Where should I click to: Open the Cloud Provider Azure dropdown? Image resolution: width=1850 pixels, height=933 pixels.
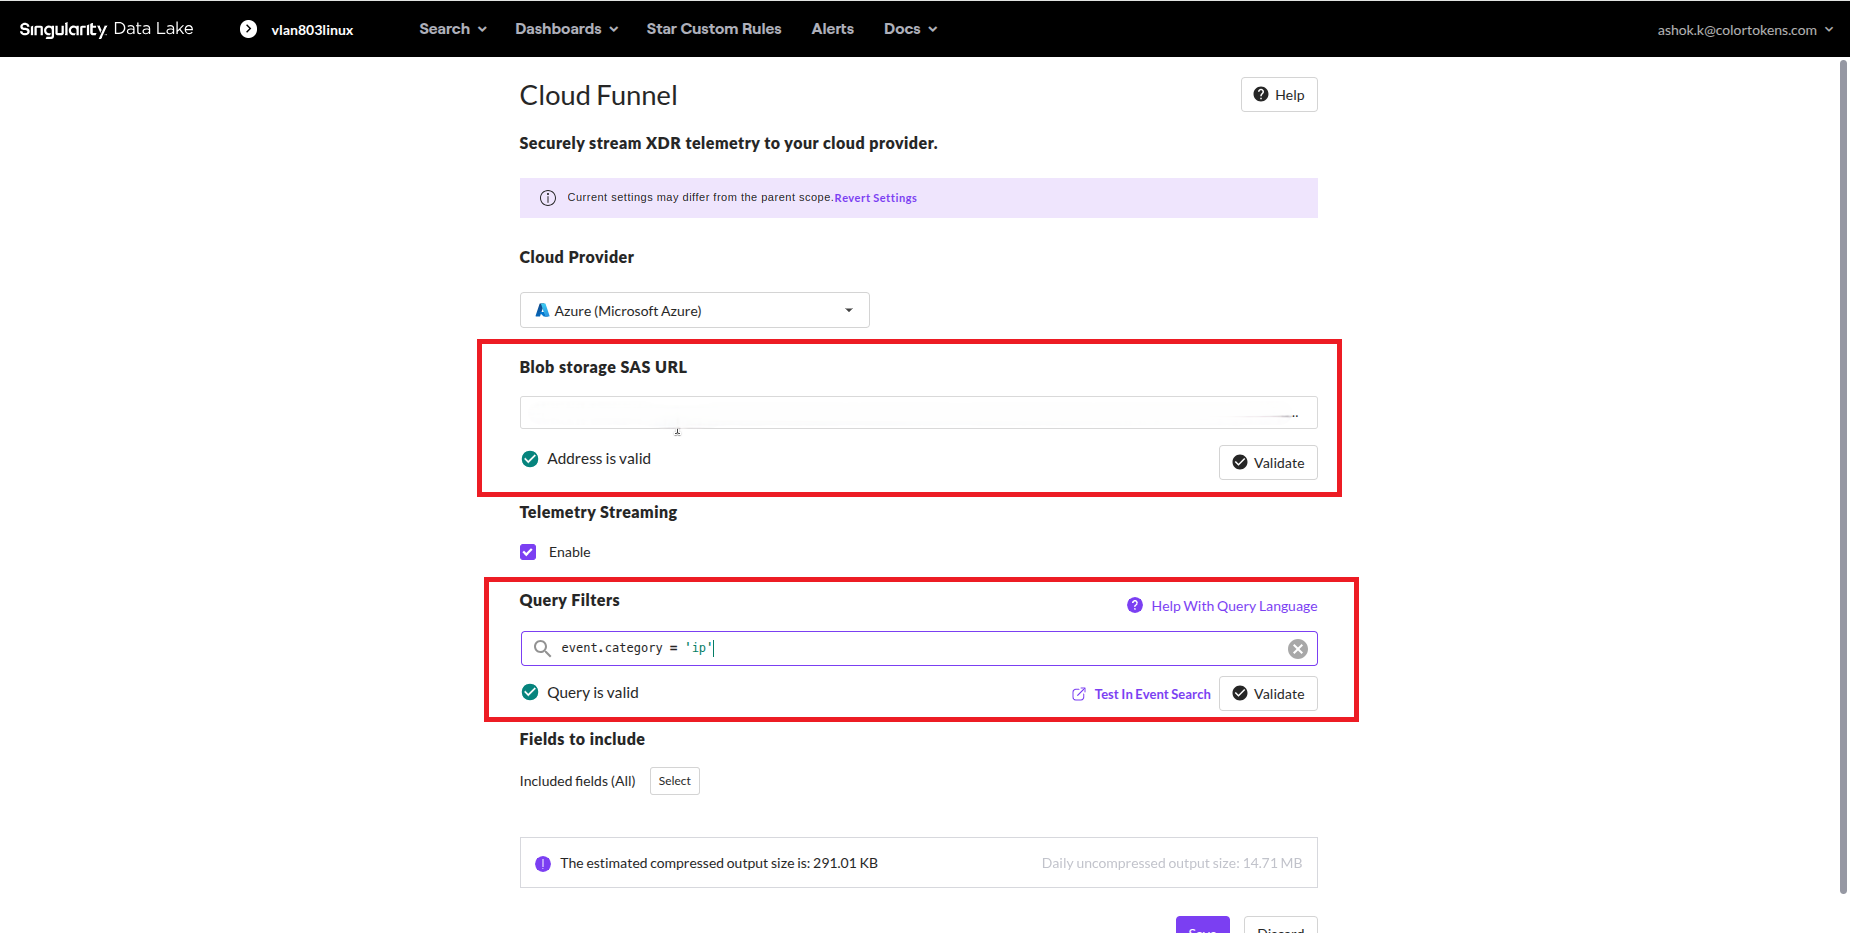point(694,310)
